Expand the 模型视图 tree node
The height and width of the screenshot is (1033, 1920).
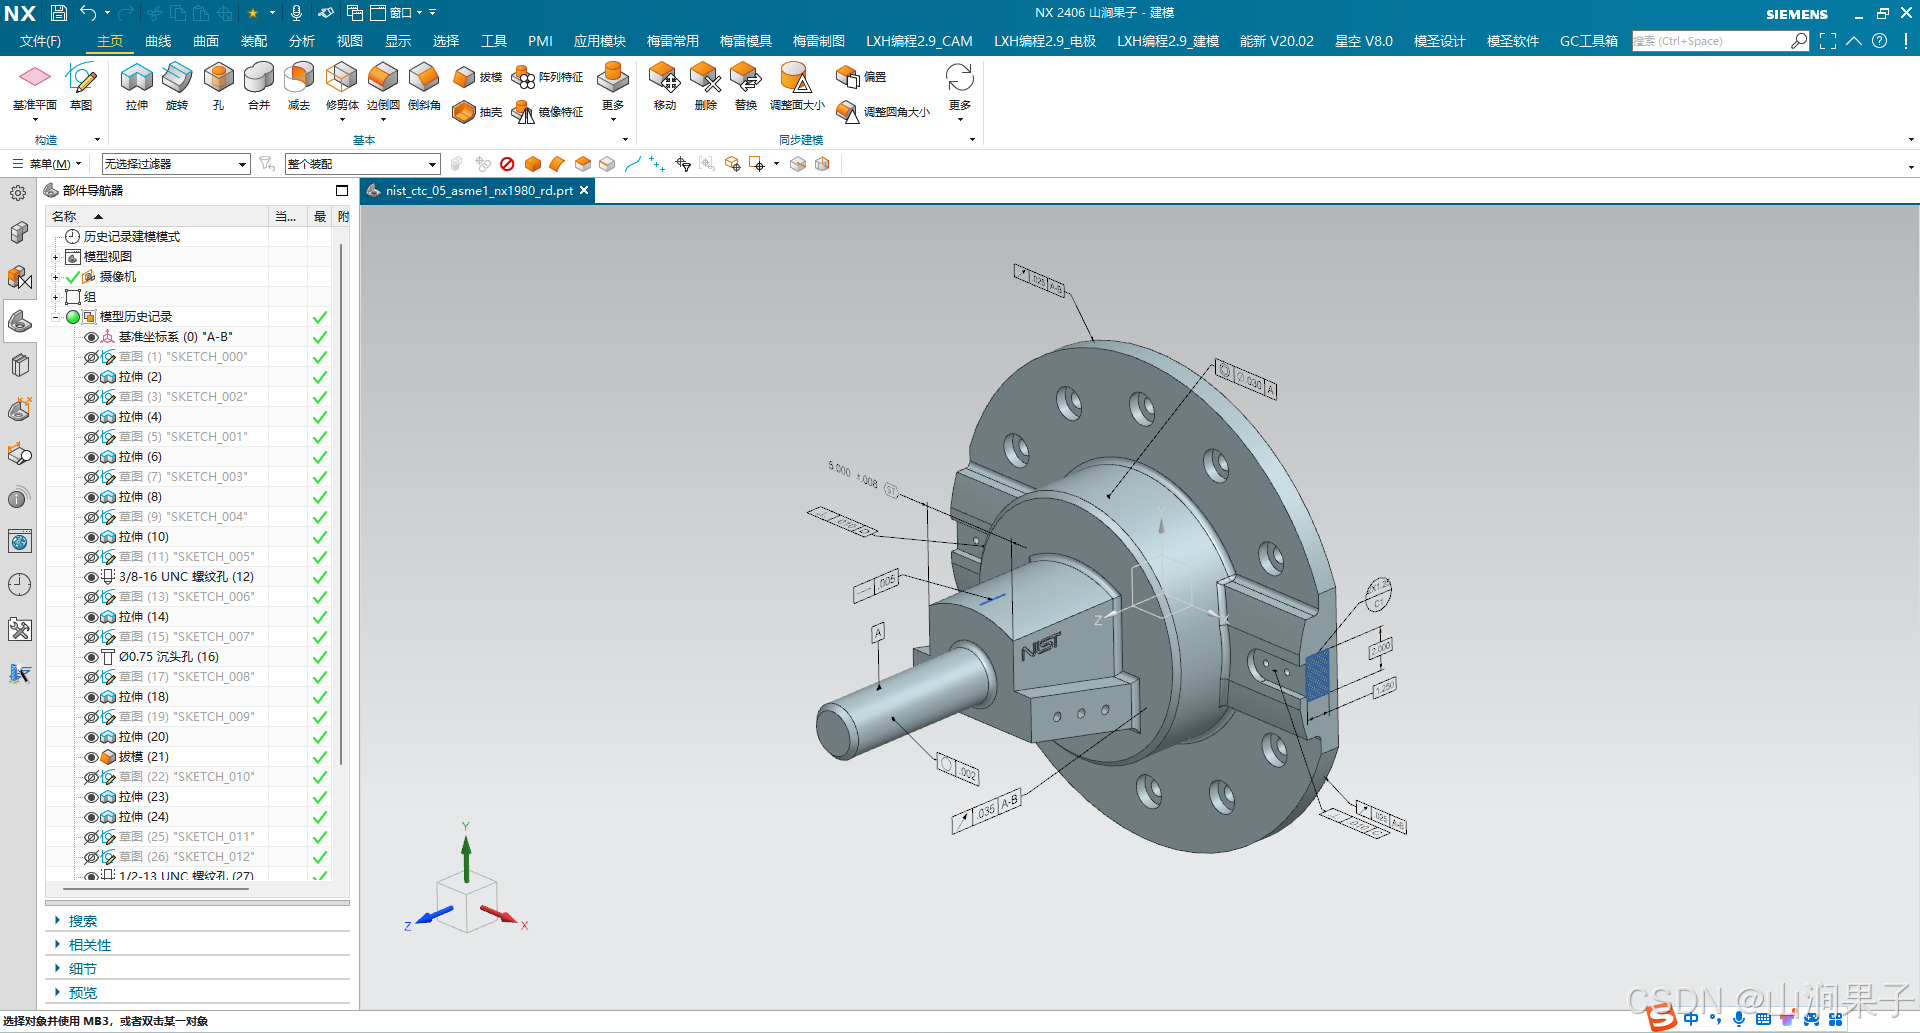56,257
